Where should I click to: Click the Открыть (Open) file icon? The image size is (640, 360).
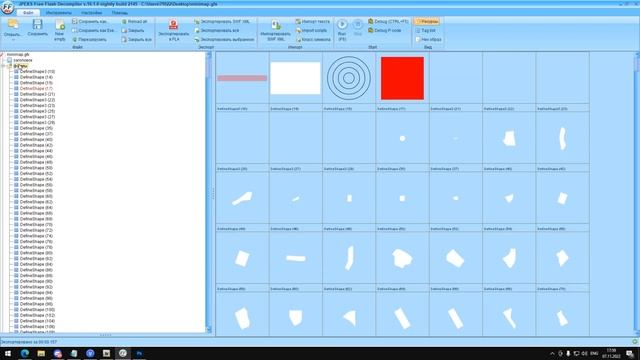point(13,24)
